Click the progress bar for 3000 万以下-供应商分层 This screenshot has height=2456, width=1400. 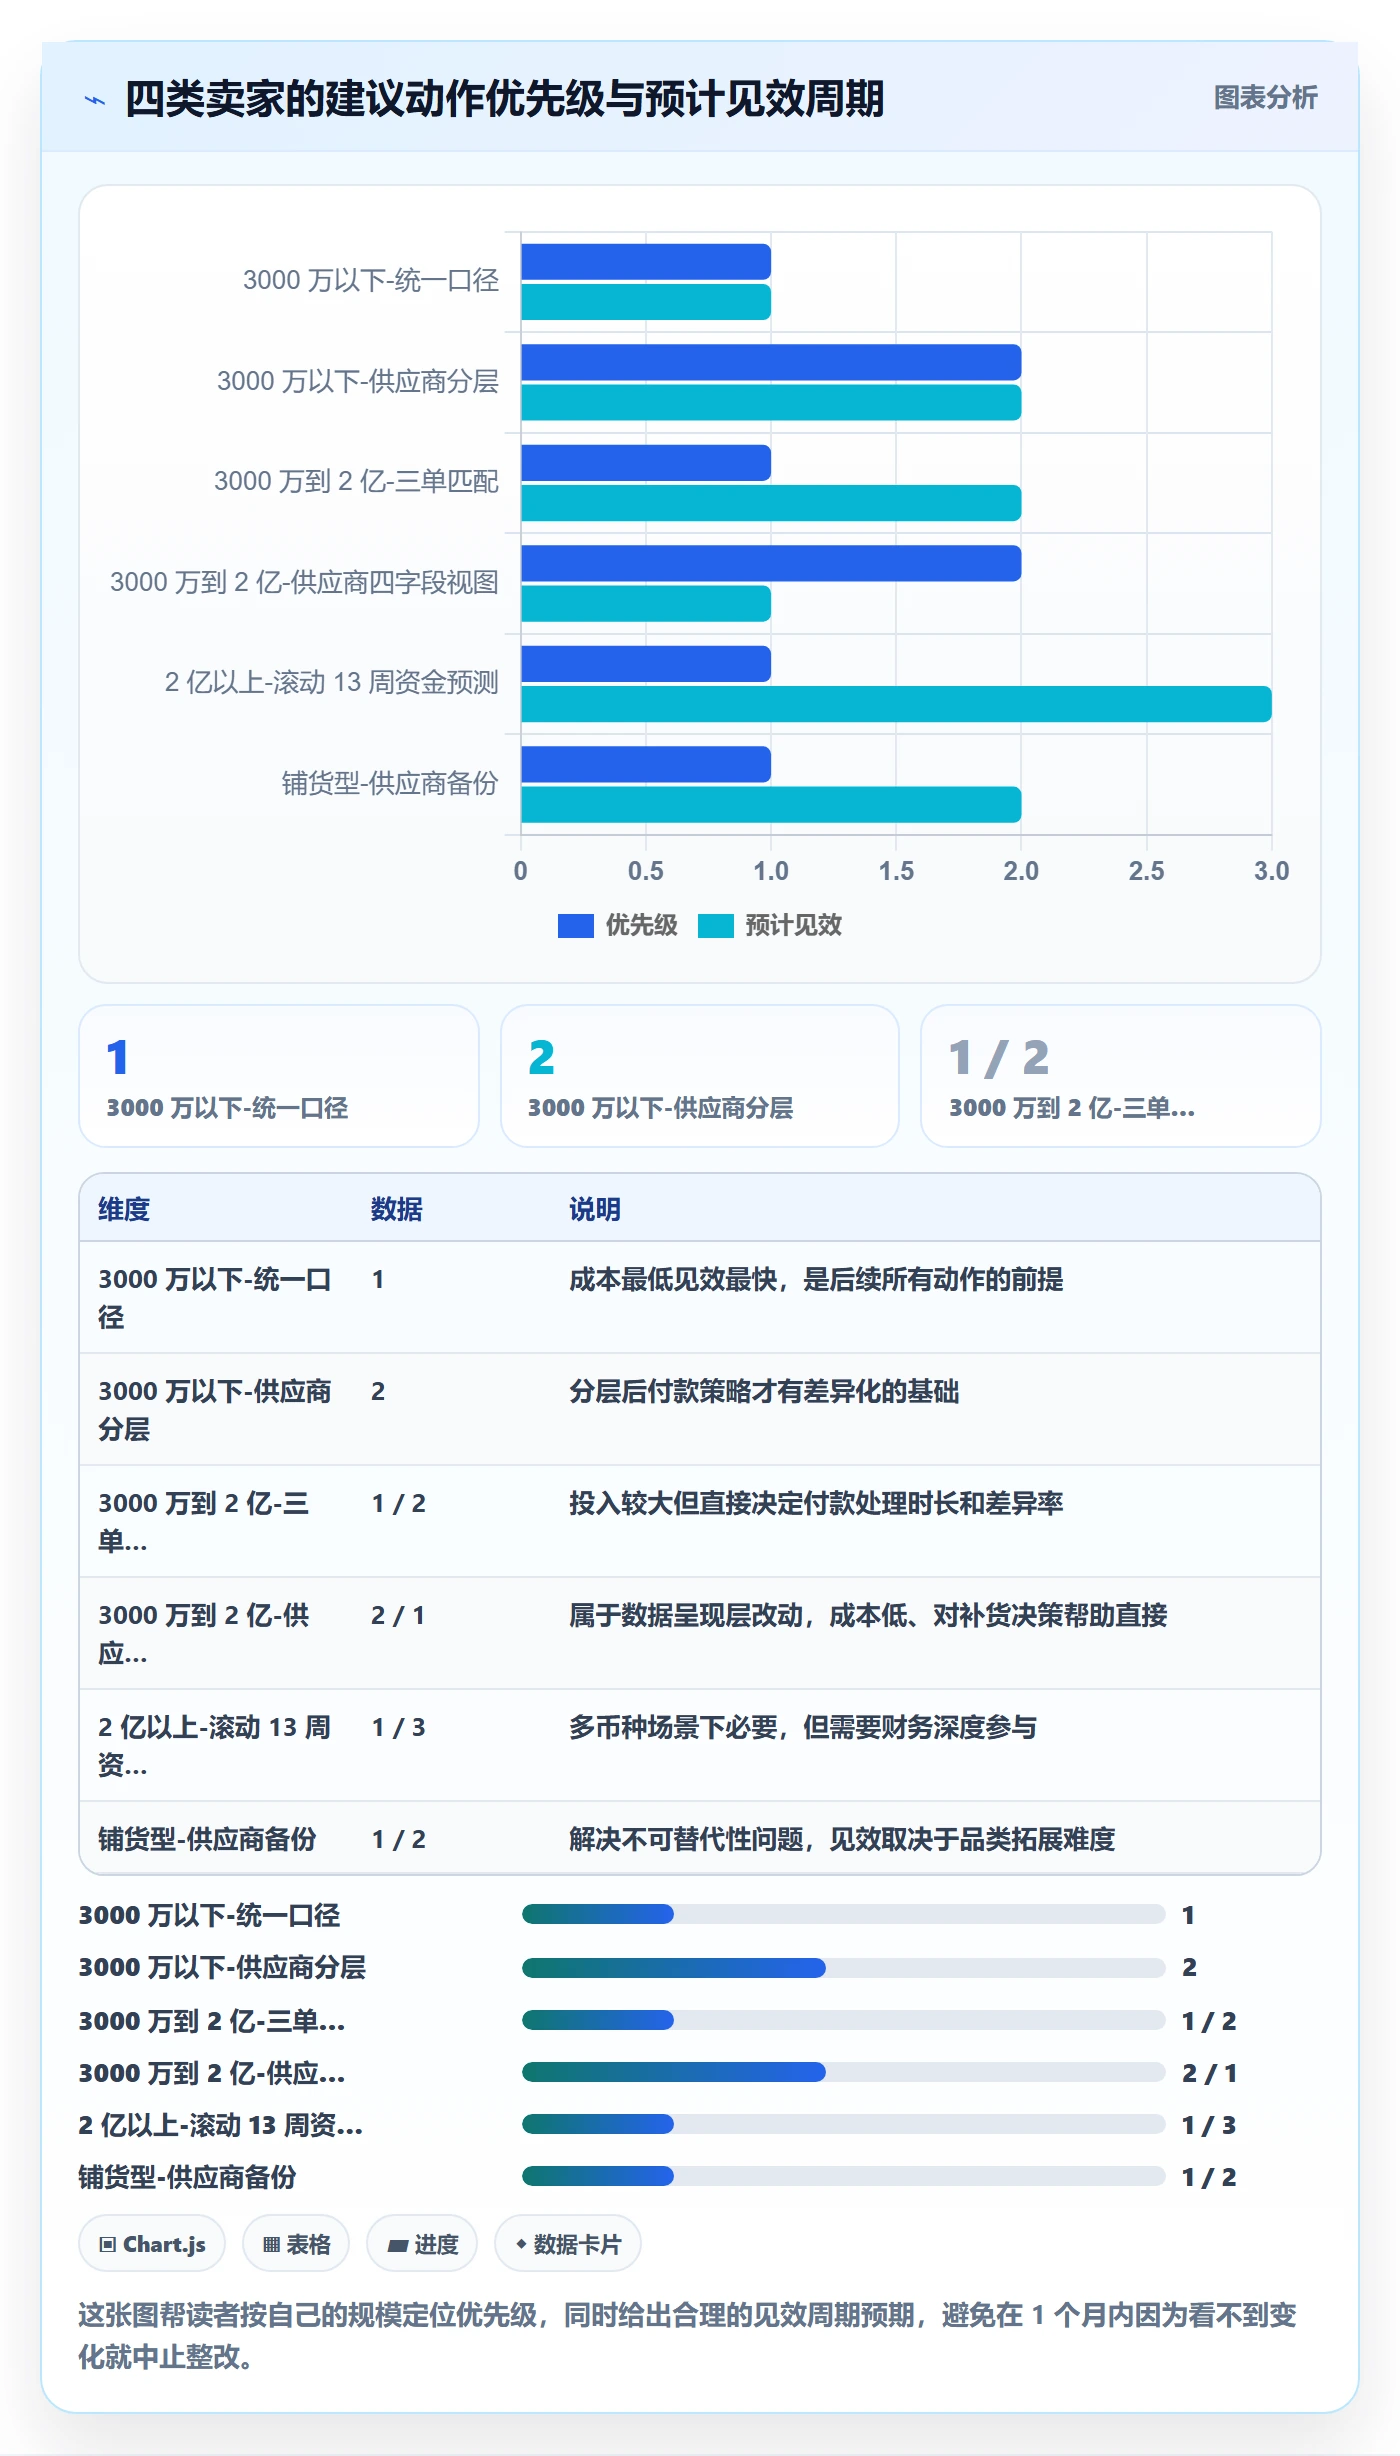pyautogui.click(x=843, y=1968)
